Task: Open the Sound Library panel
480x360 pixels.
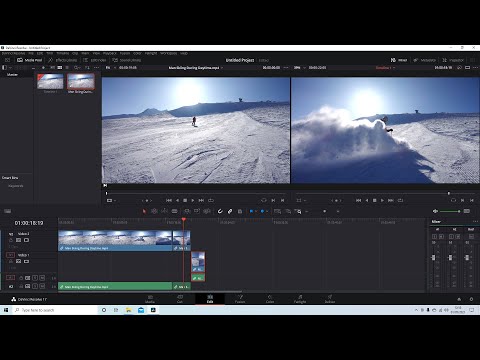Action: [x=127, y=60]
